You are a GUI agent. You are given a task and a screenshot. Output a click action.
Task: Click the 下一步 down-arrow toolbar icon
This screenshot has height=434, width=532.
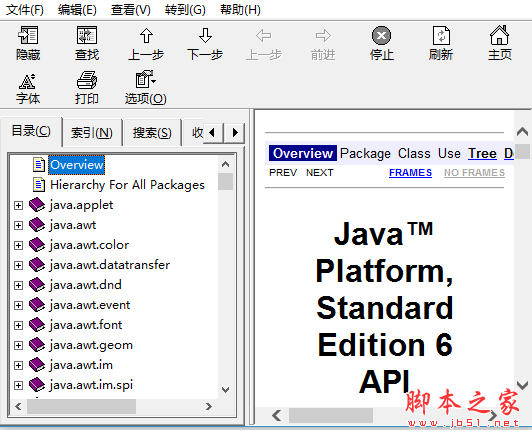pos(205,35)
